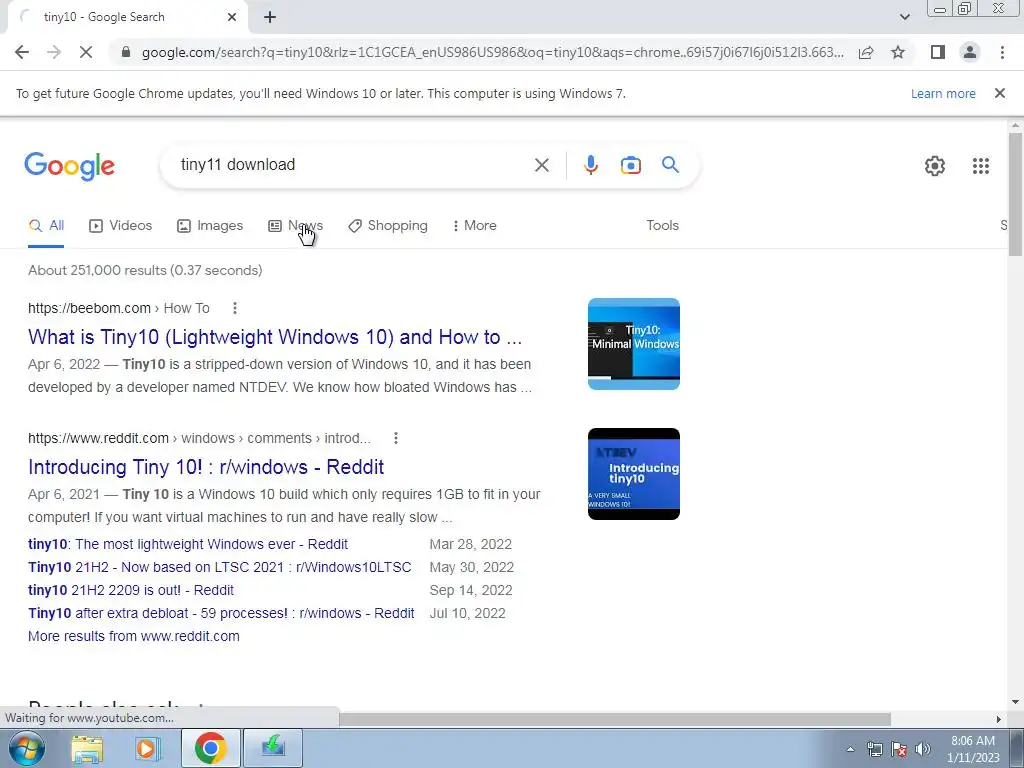Open the Google apps grid

[980, 166]
